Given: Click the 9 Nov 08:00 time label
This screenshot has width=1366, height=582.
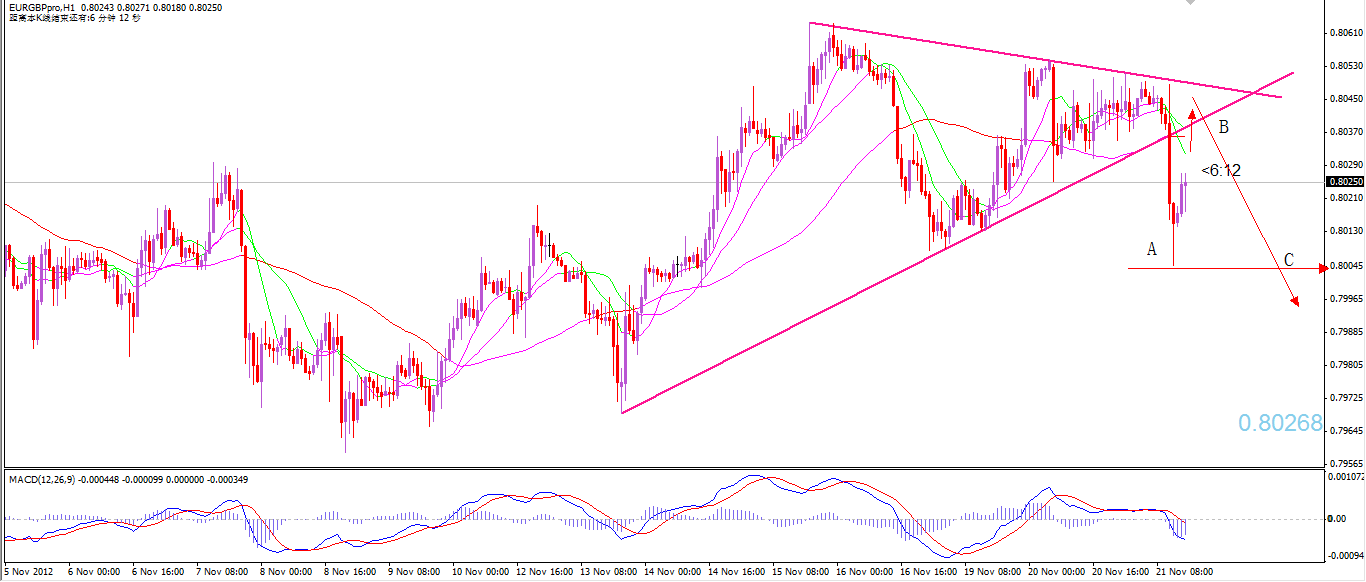Looking at the screenshot, I should (x=413, y=573).
